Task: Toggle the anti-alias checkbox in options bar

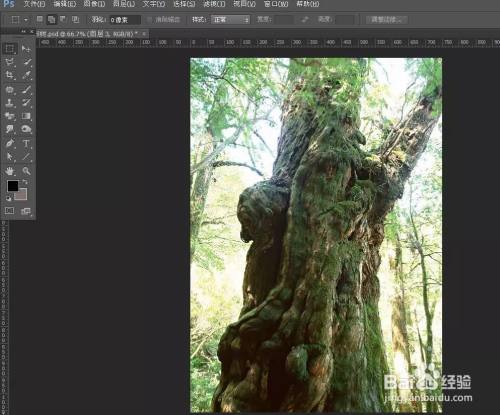Action: click(x=149, y=19)
